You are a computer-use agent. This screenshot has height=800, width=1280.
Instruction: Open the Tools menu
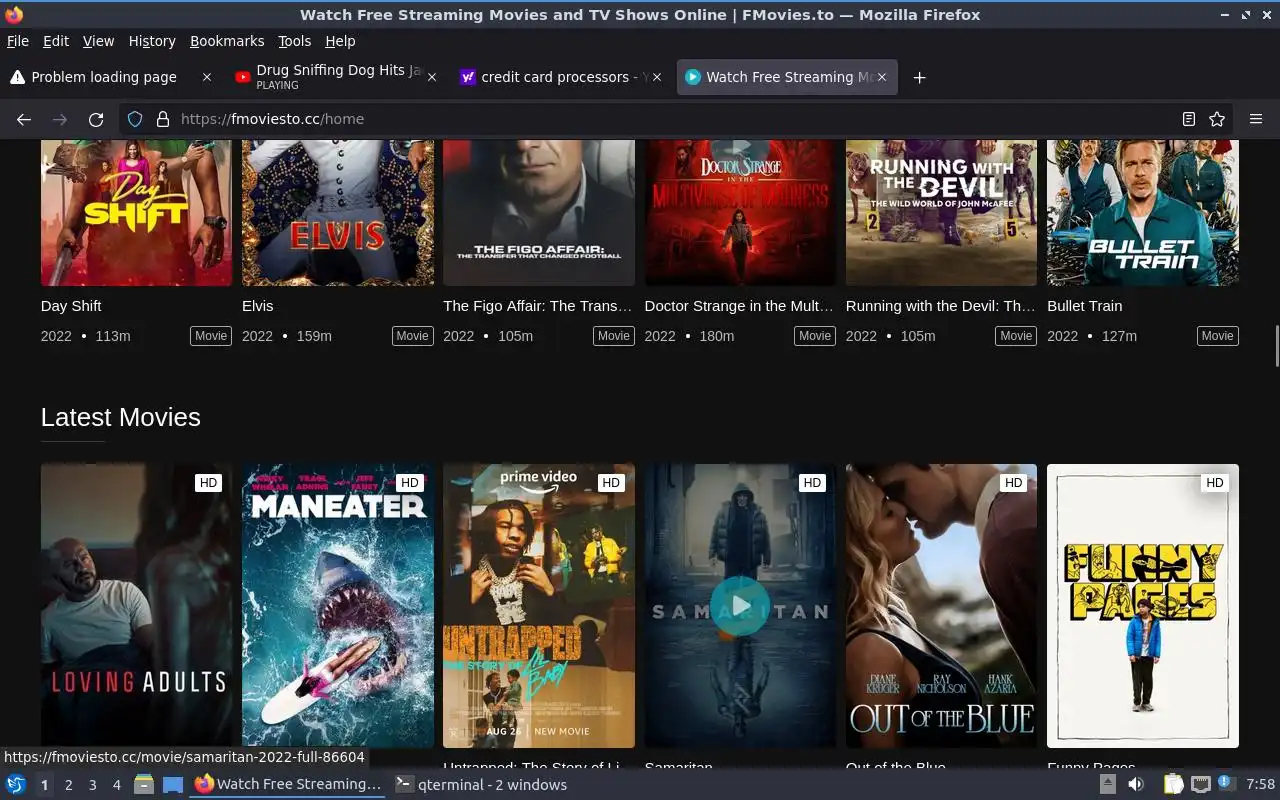pyautogui.click(x=294, y=41)
